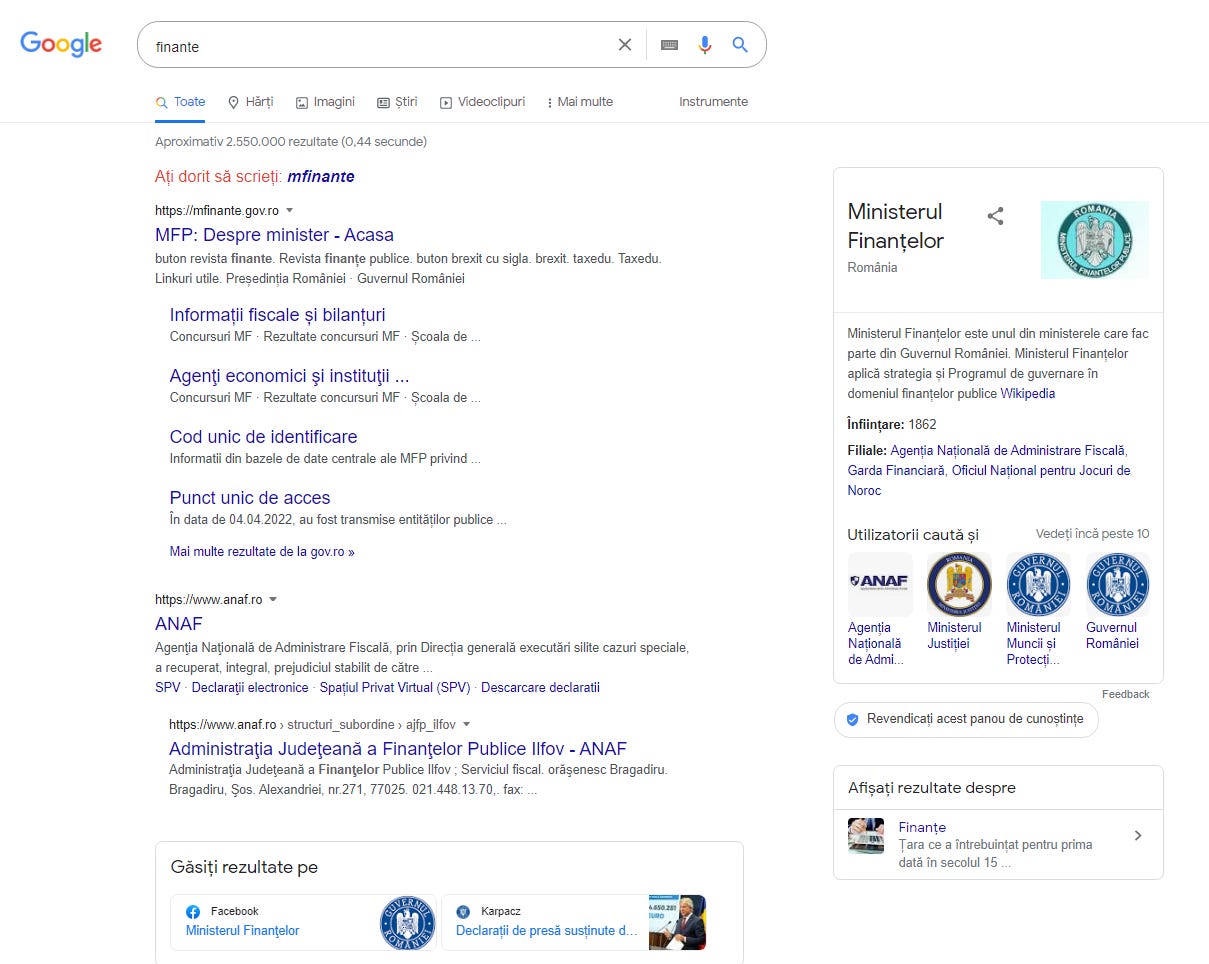Switch to the Videoclipuri tab
The width and height of the screenshot is (1209, 964).
tap(482, 102)
